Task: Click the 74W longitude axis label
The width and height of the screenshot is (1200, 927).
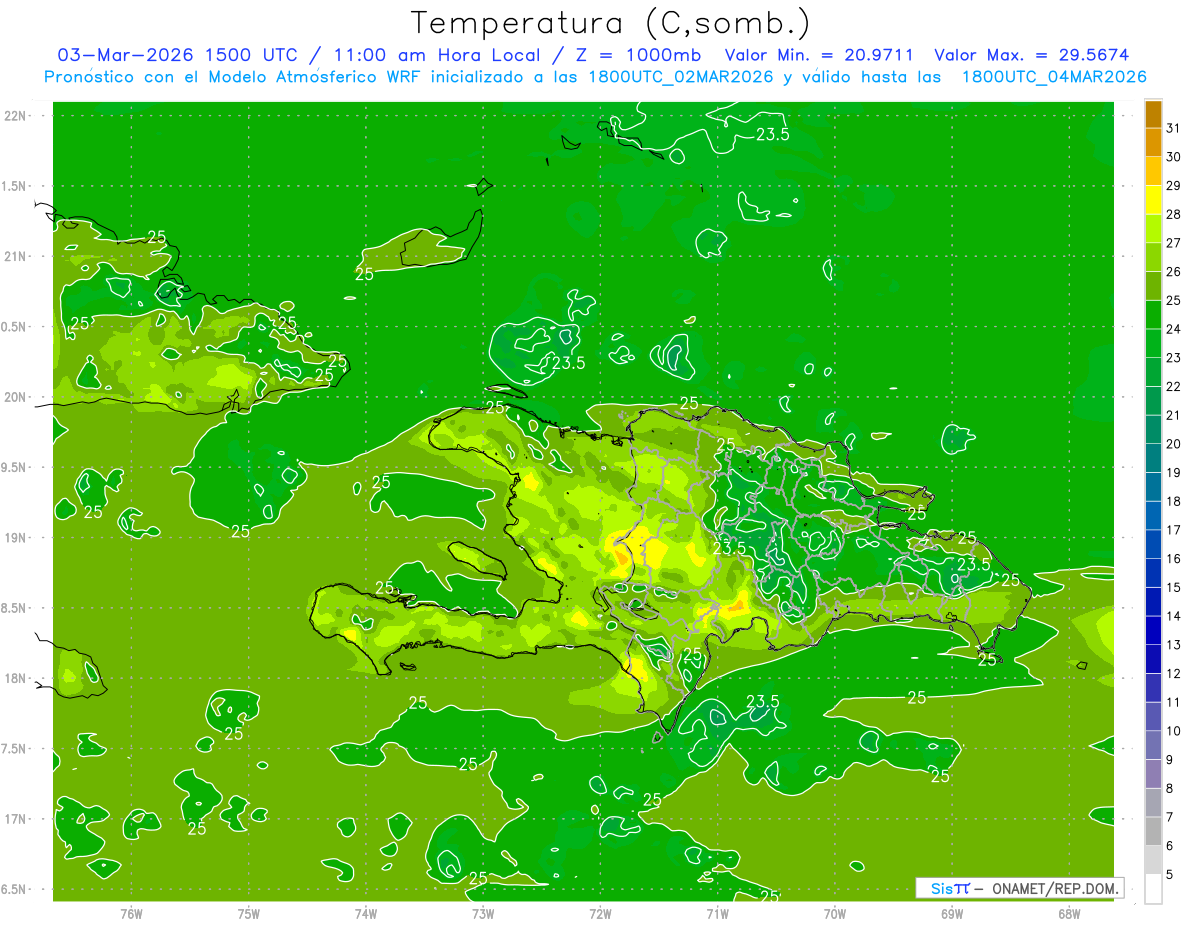Action: (x=366, y=913)
